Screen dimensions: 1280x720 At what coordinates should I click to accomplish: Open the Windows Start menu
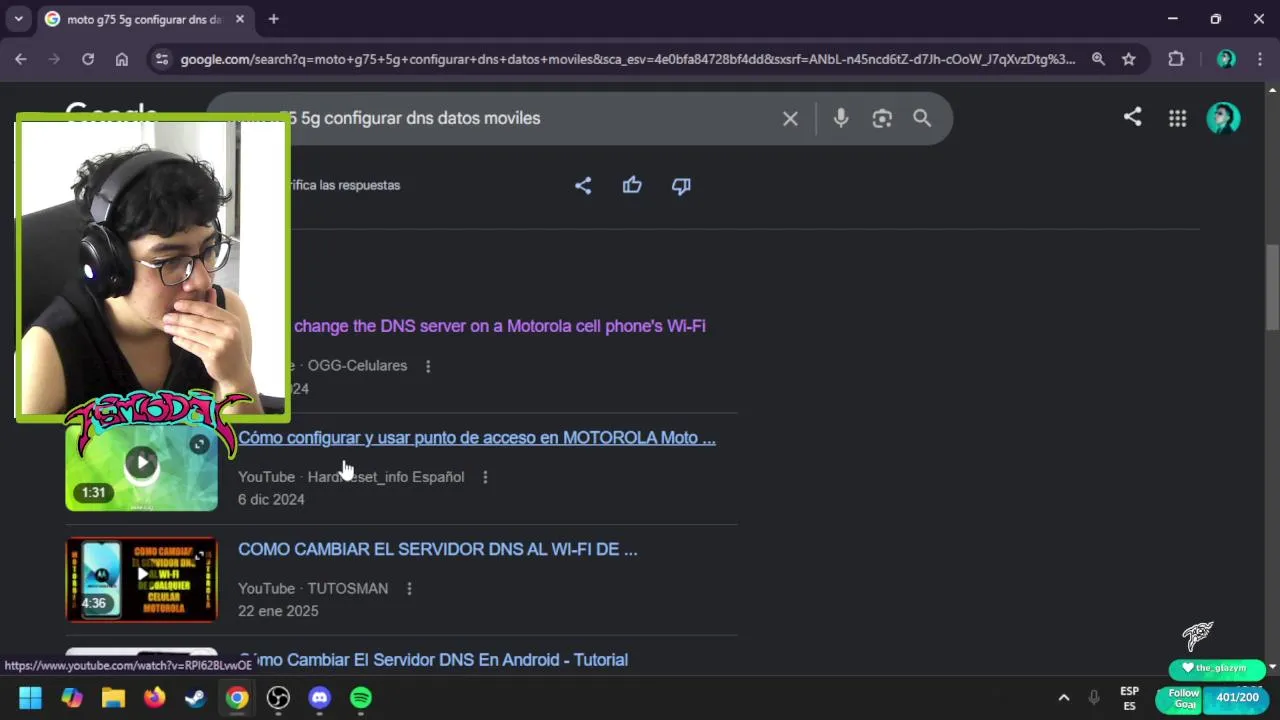30,698
